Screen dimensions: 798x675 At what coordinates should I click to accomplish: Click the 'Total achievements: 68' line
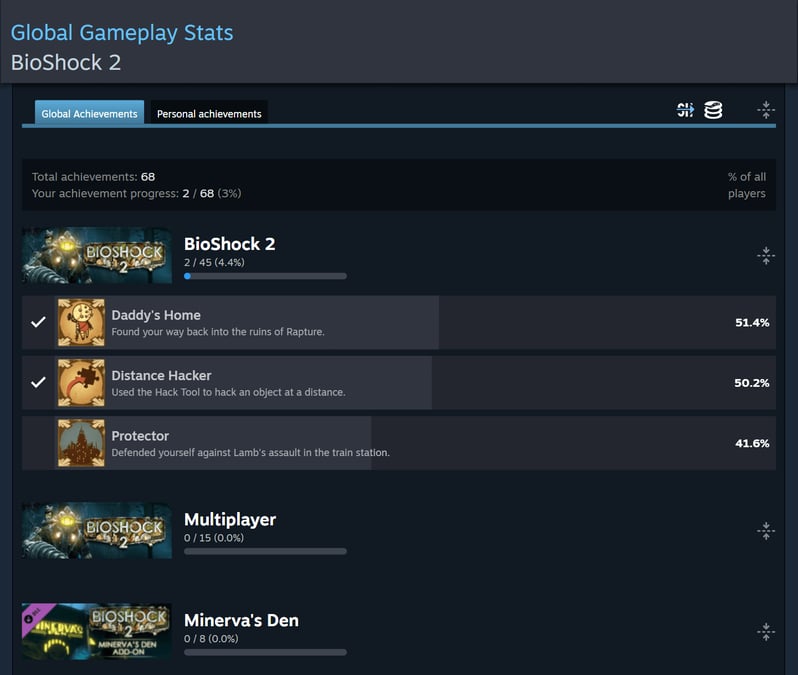point(94,177)
